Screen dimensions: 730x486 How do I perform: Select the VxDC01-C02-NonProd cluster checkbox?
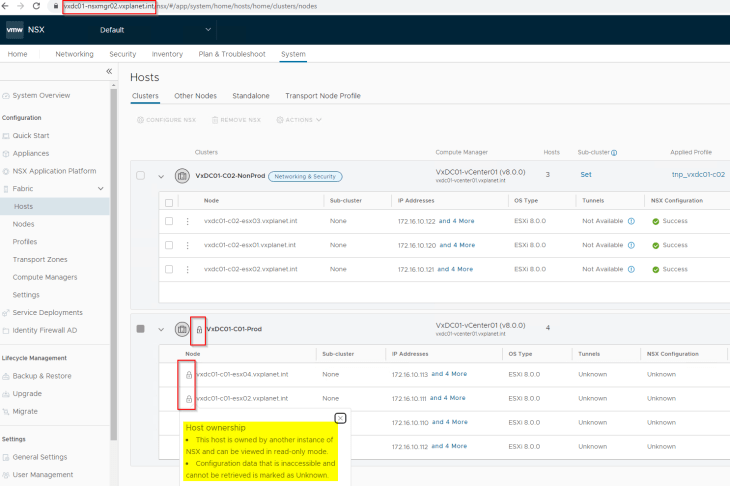[x=140, y=176]
